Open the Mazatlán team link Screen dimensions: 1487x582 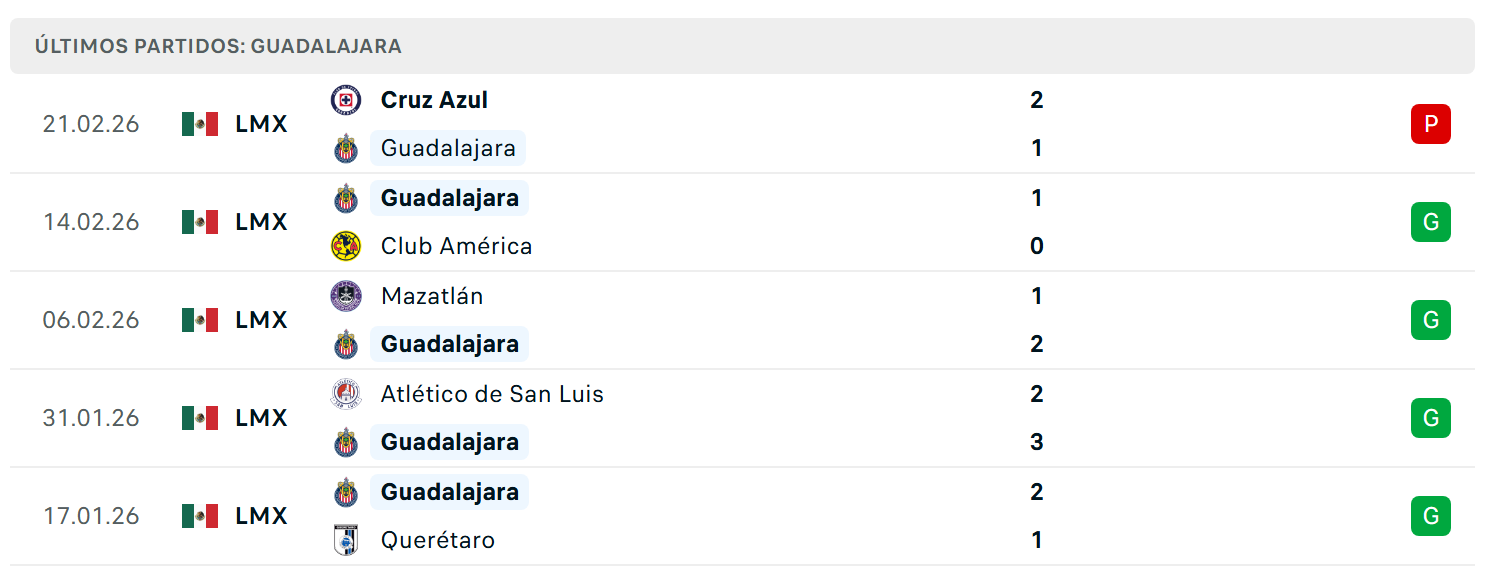click(432, 296)
